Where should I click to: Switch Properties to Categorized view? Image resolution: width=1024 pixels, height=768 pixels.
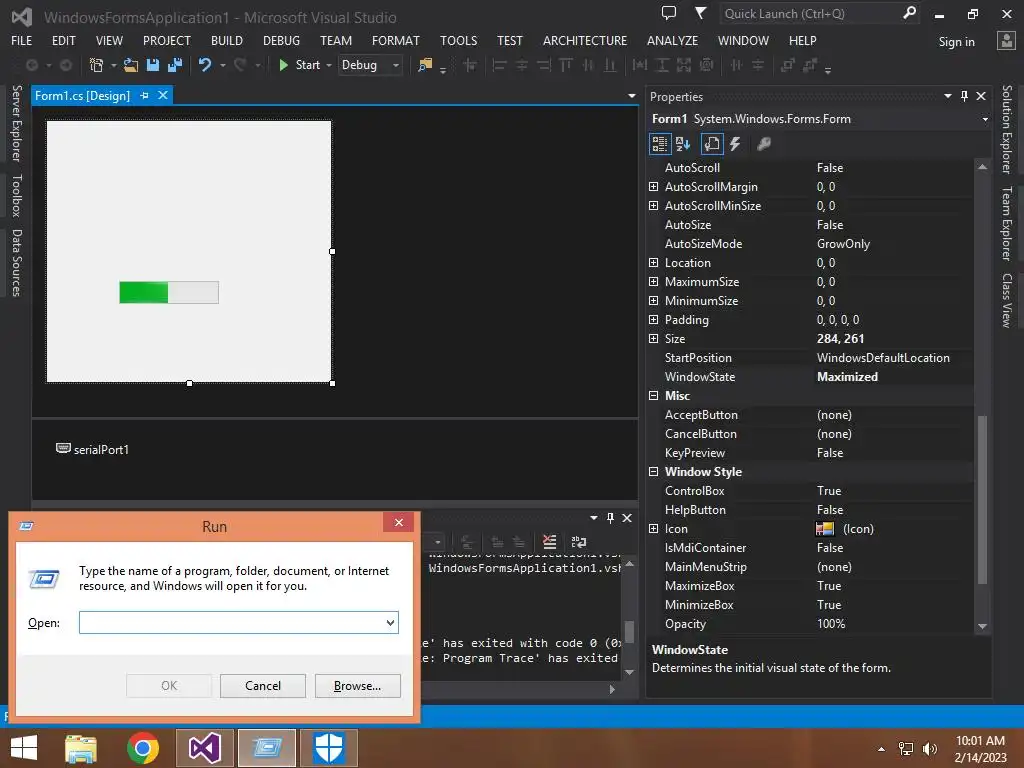click(x=660, y=144)
